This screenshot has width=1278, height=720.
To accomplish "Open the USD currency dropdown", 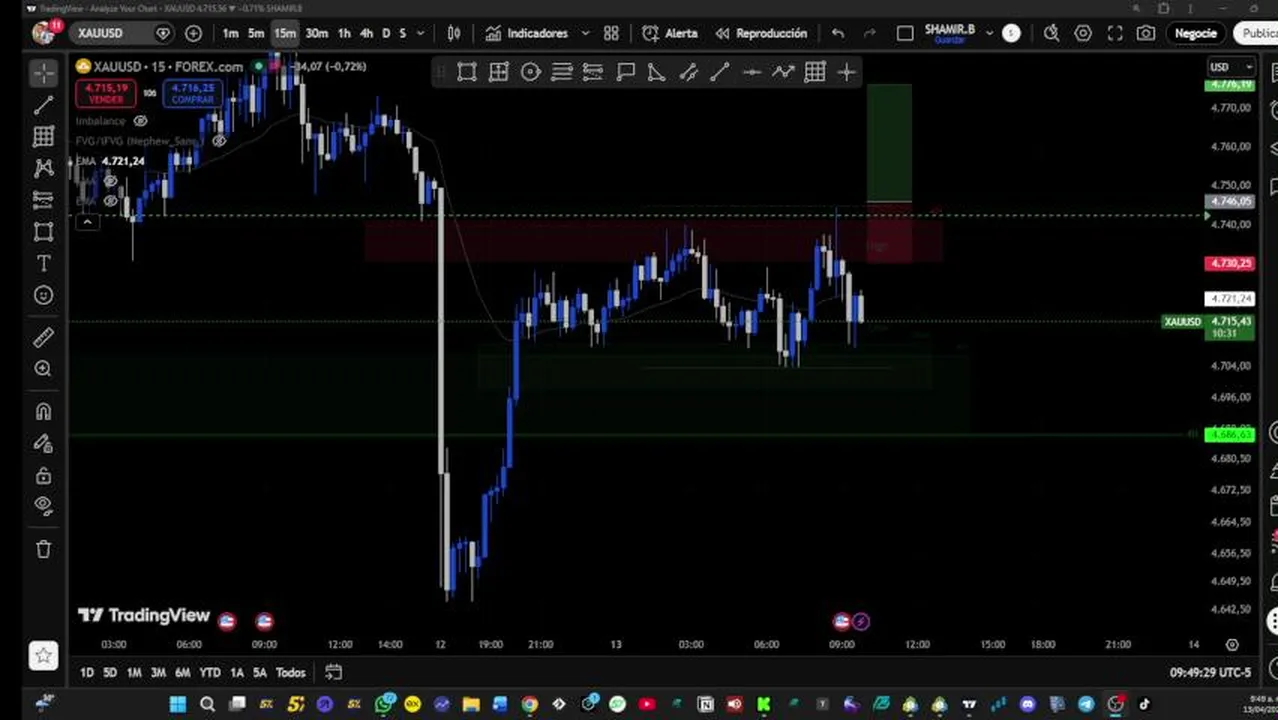I will click(x=1231, y=67).
